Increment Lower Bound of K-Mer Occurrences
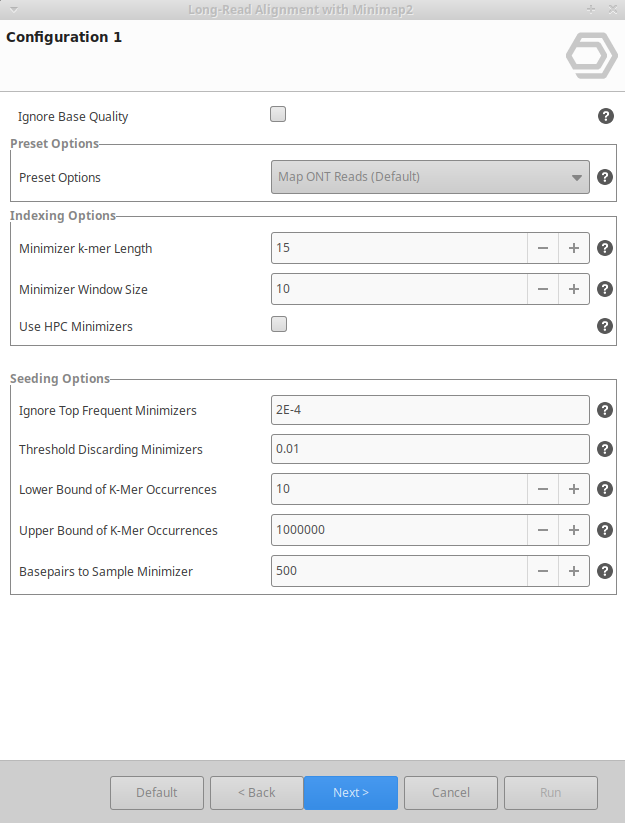Viewport: 625px width, 823px height. [x=574, y=489]
